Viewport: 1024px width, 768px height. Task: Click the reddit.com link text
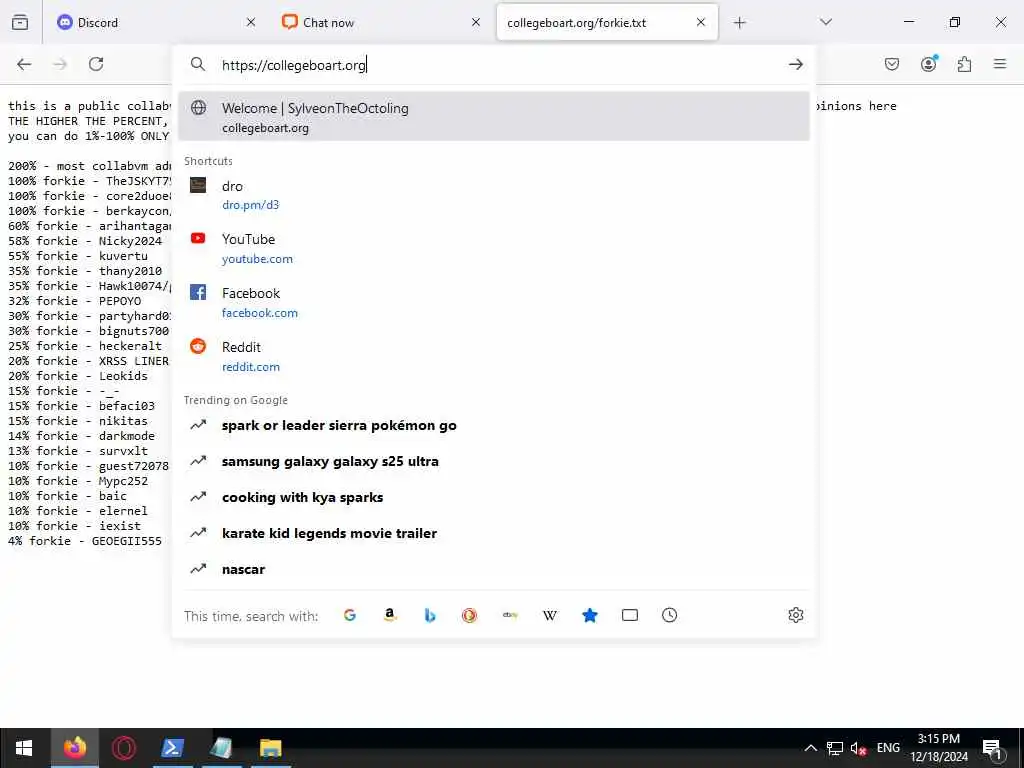pos(251,368)
